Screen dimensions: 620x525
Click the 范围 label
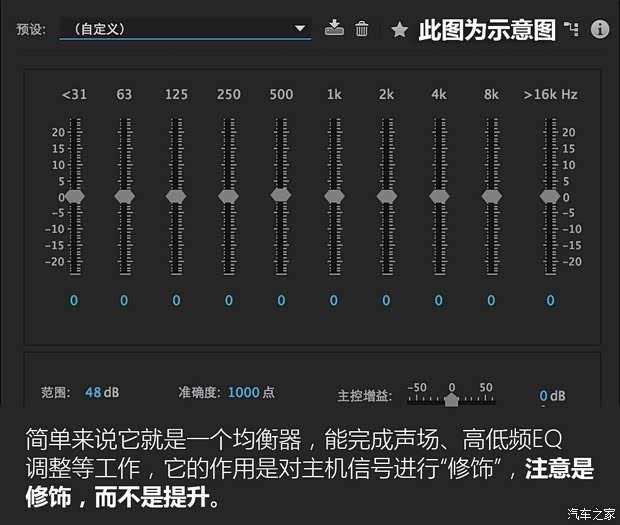[56, 393]
